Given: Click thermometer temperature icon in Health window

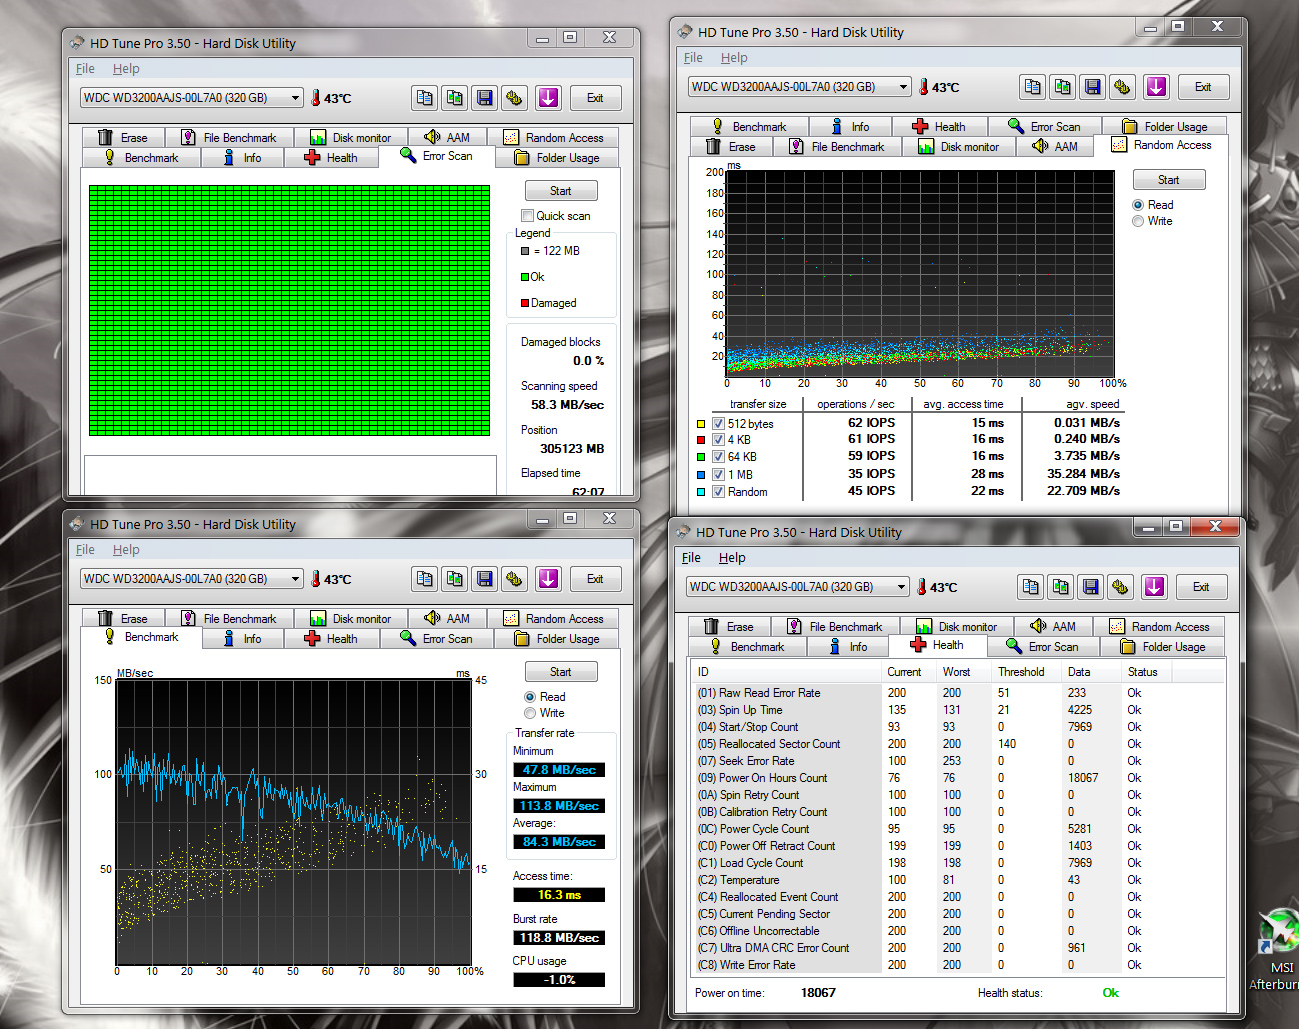Looking at the screenshot, I should point(921,587).
